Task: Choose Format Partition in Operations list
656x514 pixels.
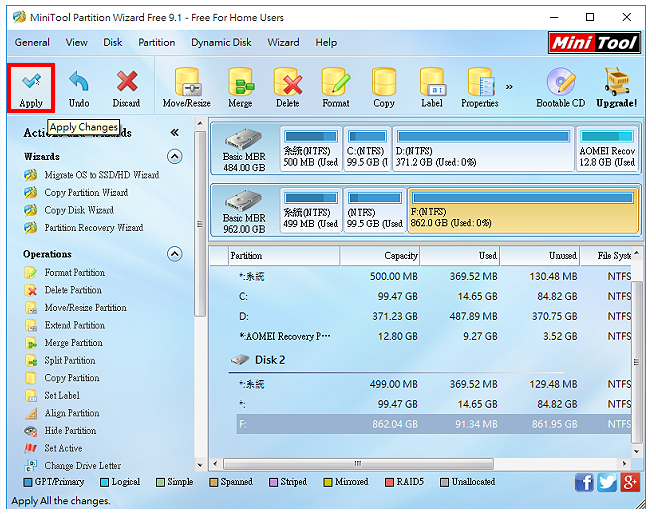Action: coord(65,273)
